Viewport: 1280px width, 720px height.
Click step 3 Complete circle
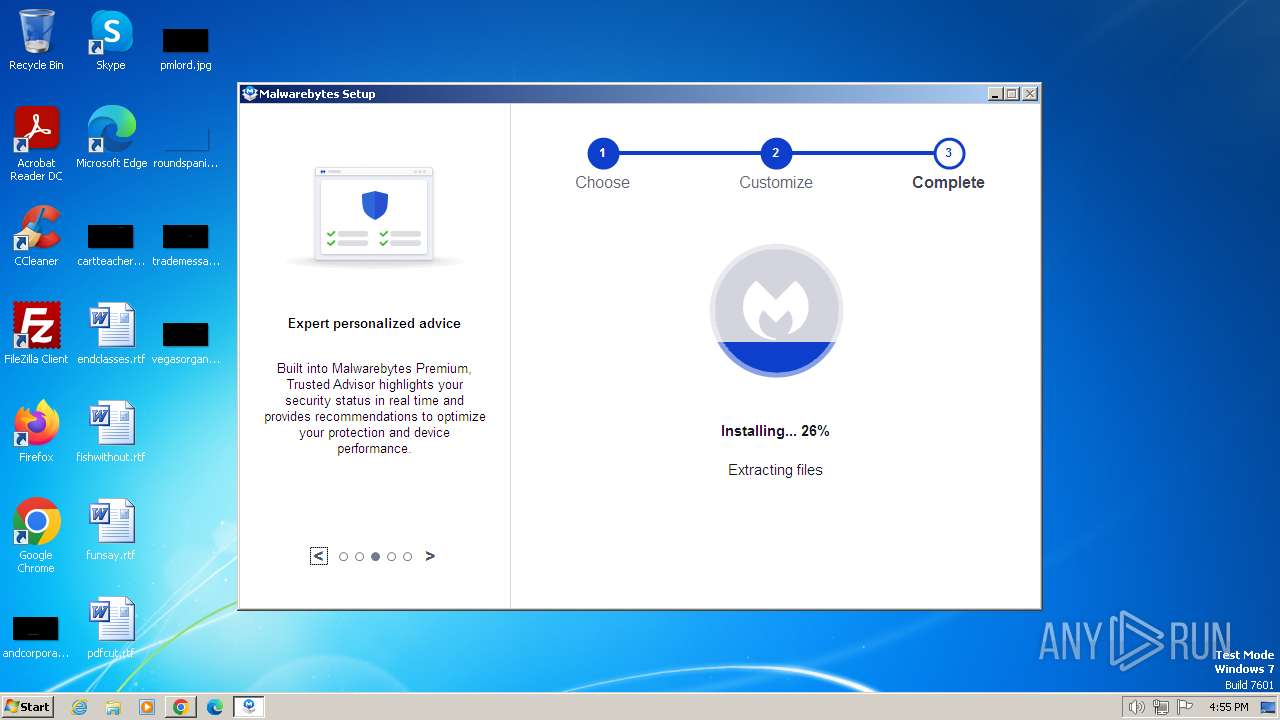[x=949, y=153]
